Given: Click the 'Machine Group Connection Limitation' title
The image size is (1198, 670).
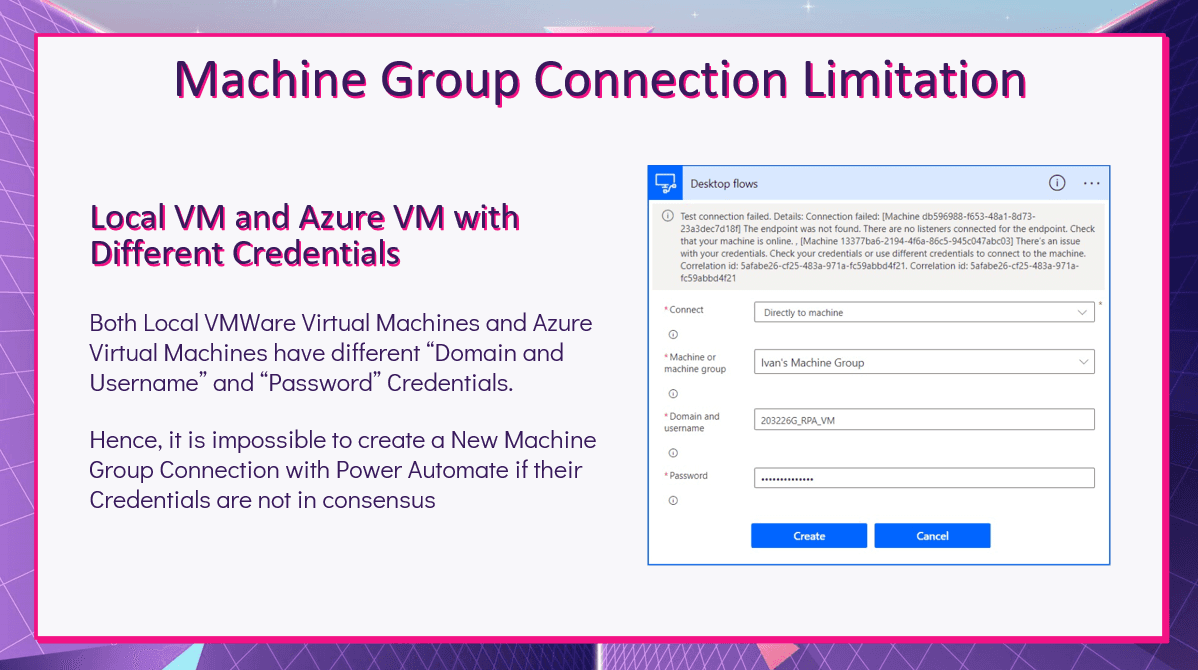Looking at the screenshot, I should click(600, 80).
